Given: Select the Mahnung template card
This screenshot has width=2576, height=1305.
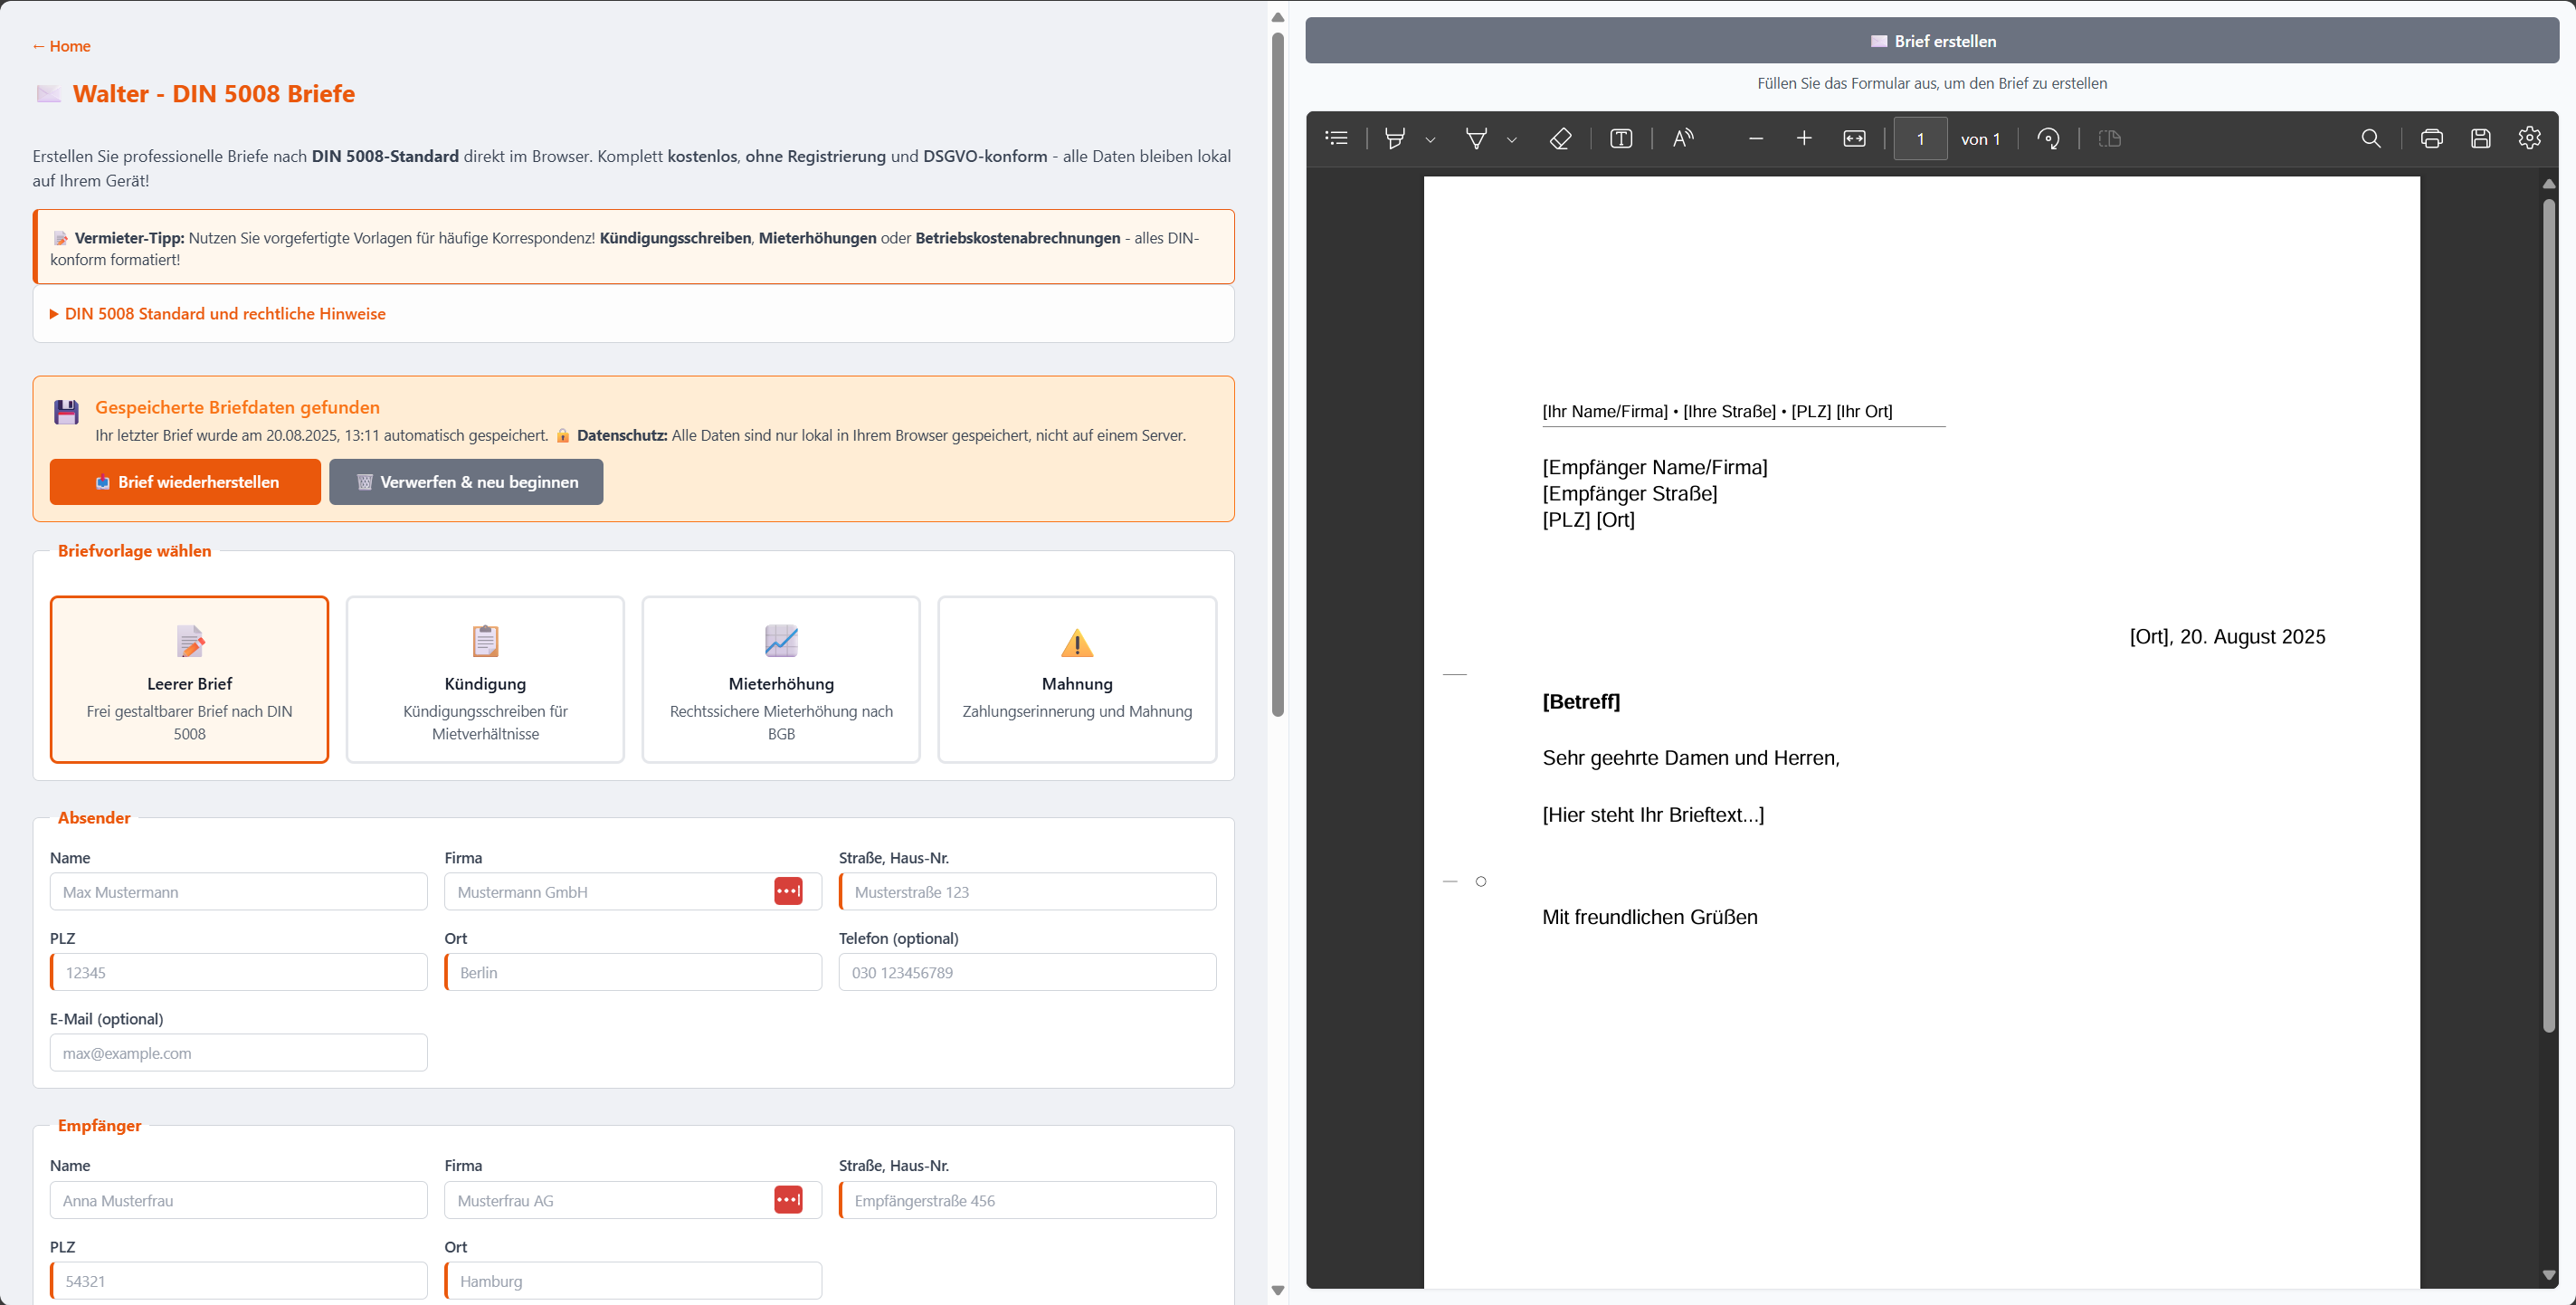Looking at the screenshot, I should tap(1077, 680).
